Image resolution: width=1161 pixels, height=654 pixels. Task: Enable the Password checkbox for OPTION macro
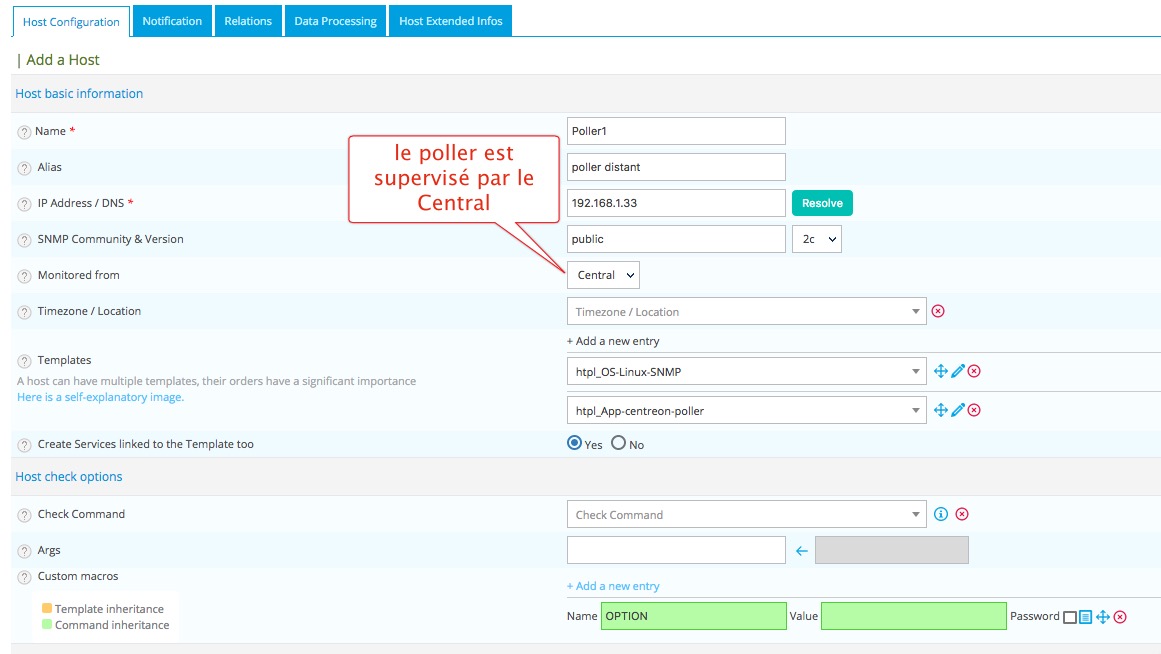[1070, 617]
